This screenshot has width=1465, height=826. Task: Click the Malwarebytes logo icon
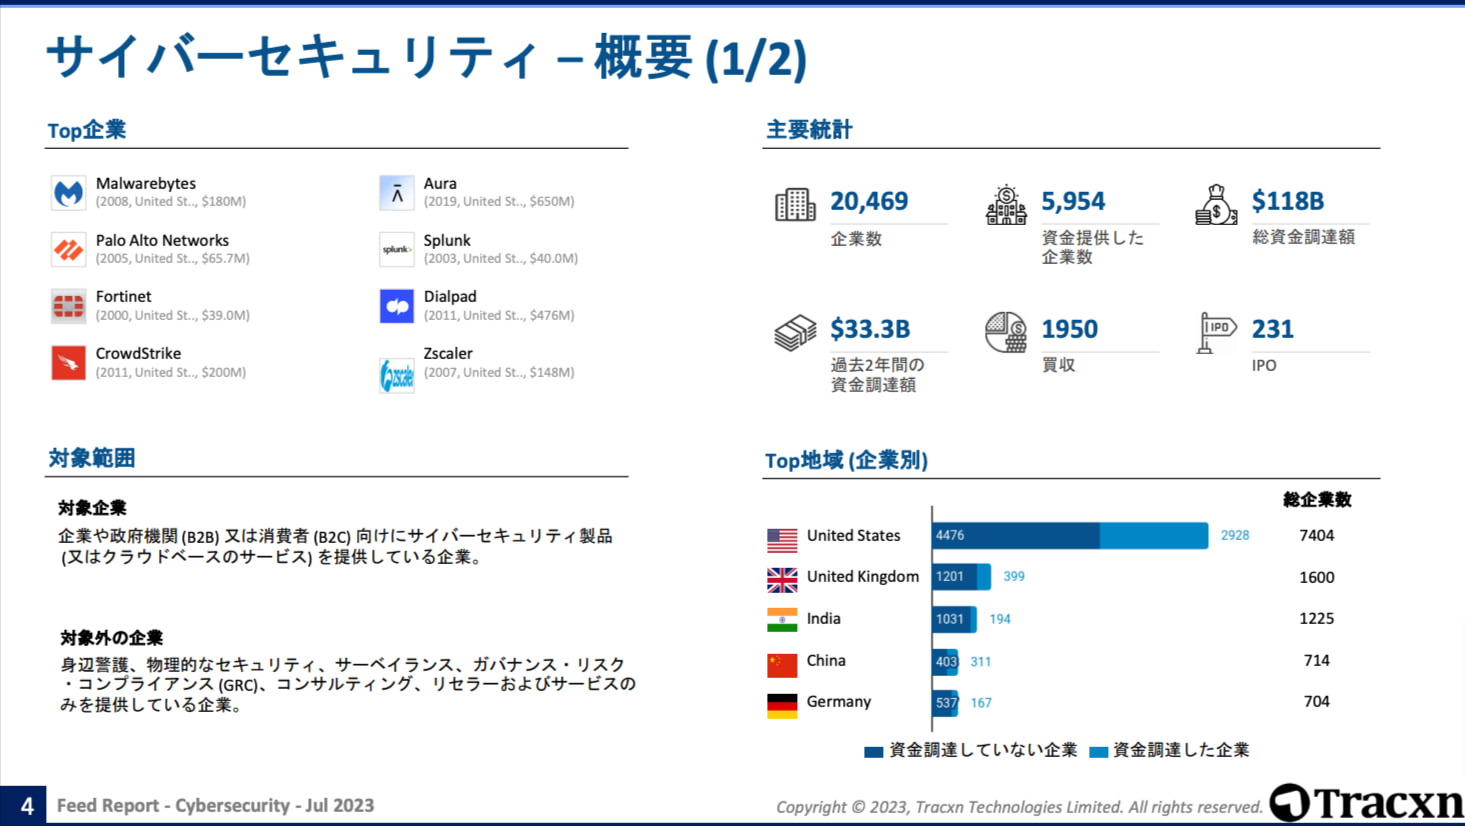(68, 192)
